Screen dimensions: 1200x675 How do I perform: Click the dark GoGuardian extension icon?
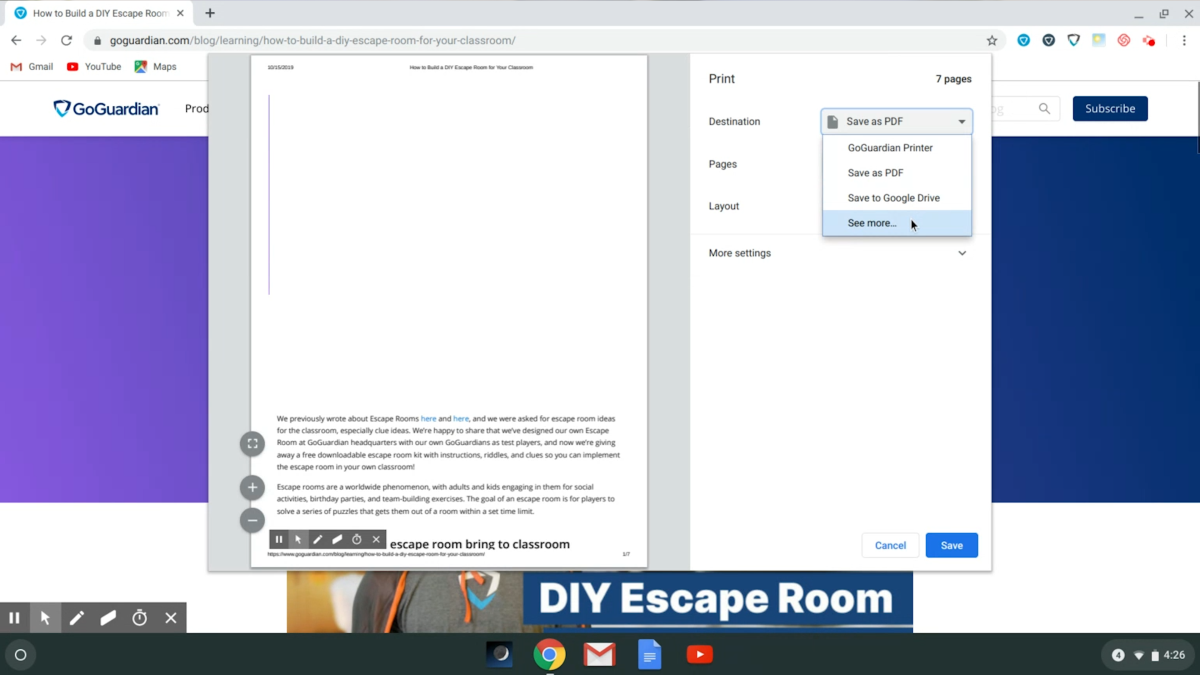click(x=1048, y=41)
